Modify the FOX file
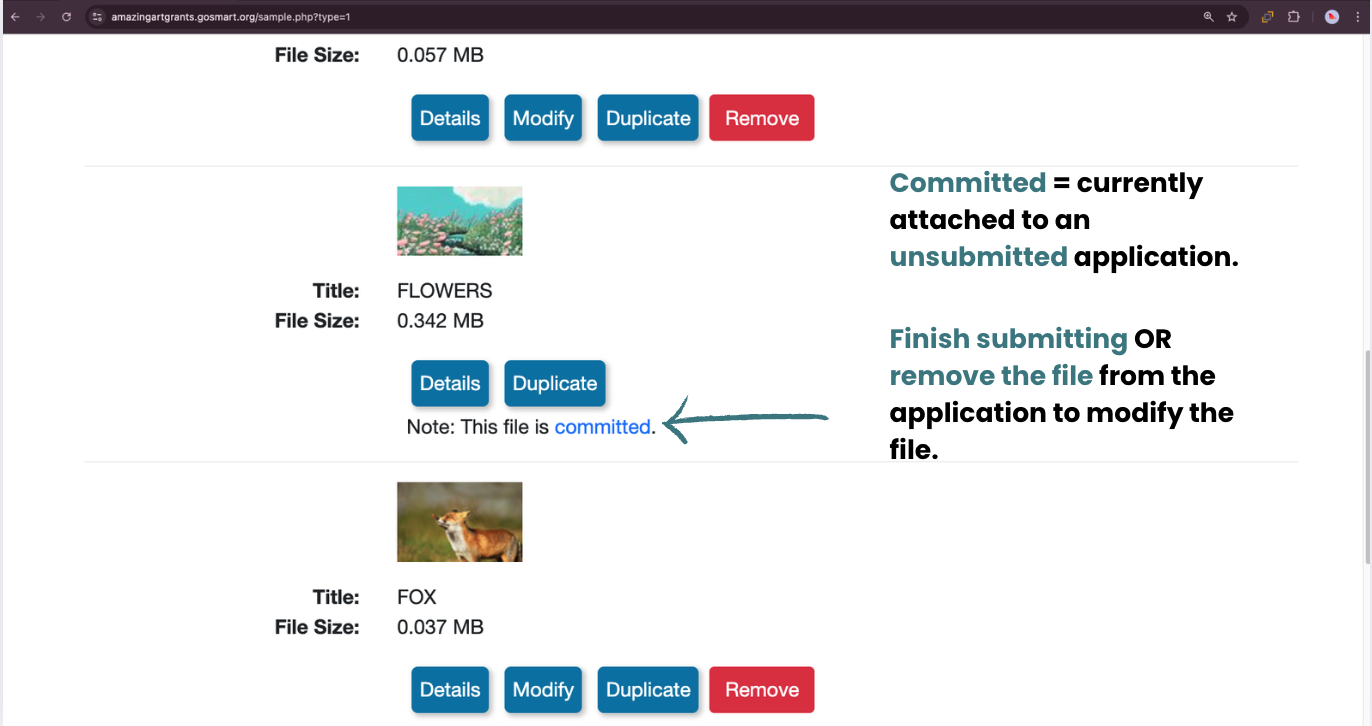The image size is (1372, 726). tap(543, 690)
